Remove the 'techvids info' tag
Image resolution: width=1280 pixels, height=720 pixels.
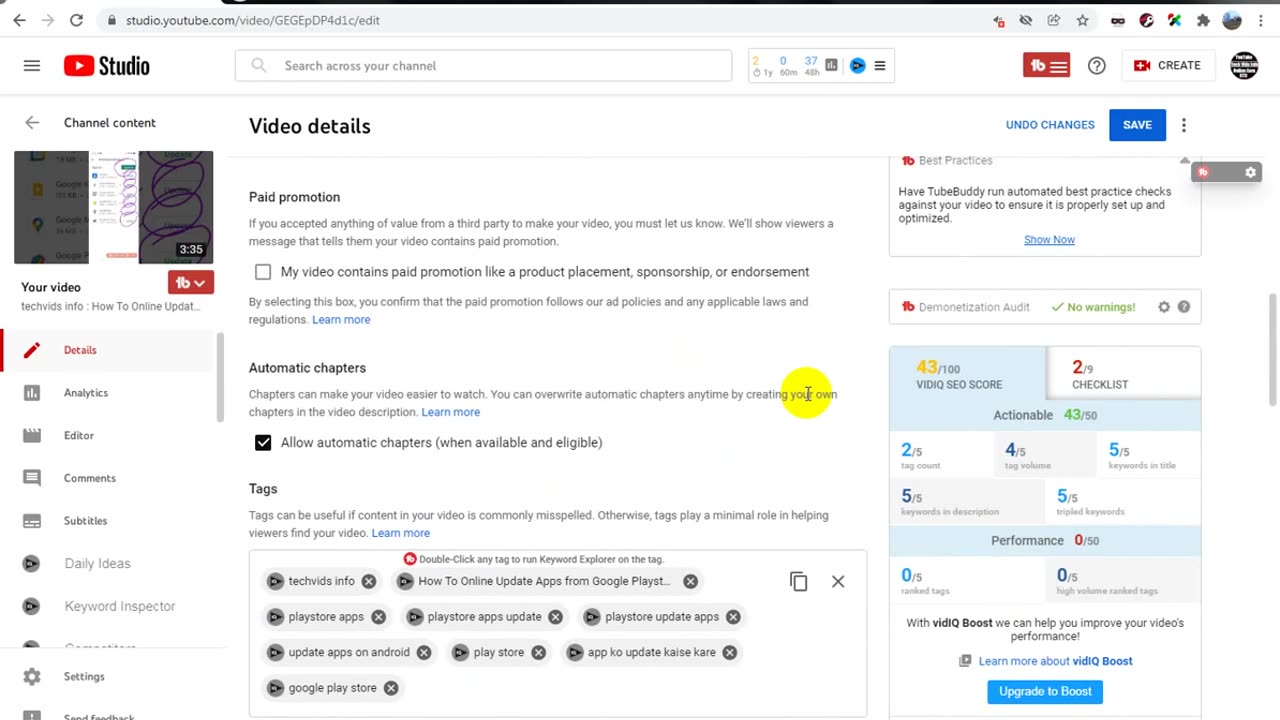[x=369, y=581]
